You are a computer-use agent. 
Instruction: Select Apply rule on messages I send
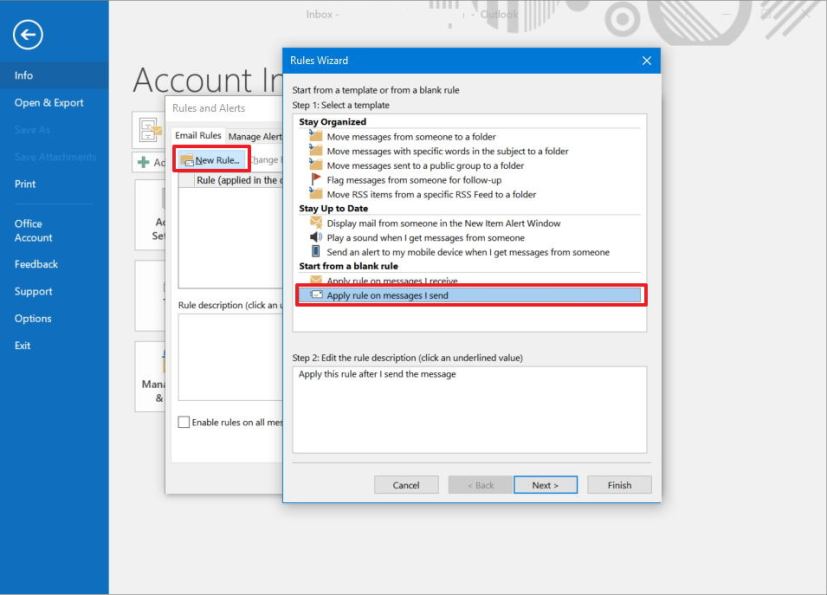tap(470, 295)
